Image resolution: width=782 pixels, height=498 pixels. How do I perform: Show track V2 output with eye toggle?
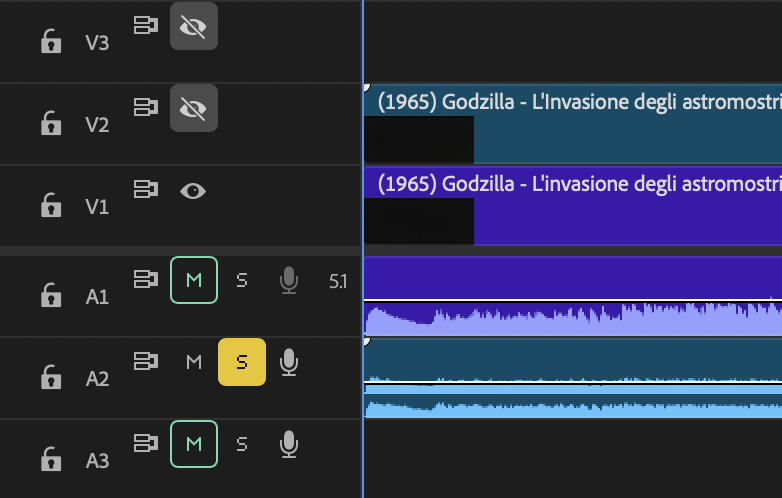(193, 108)
